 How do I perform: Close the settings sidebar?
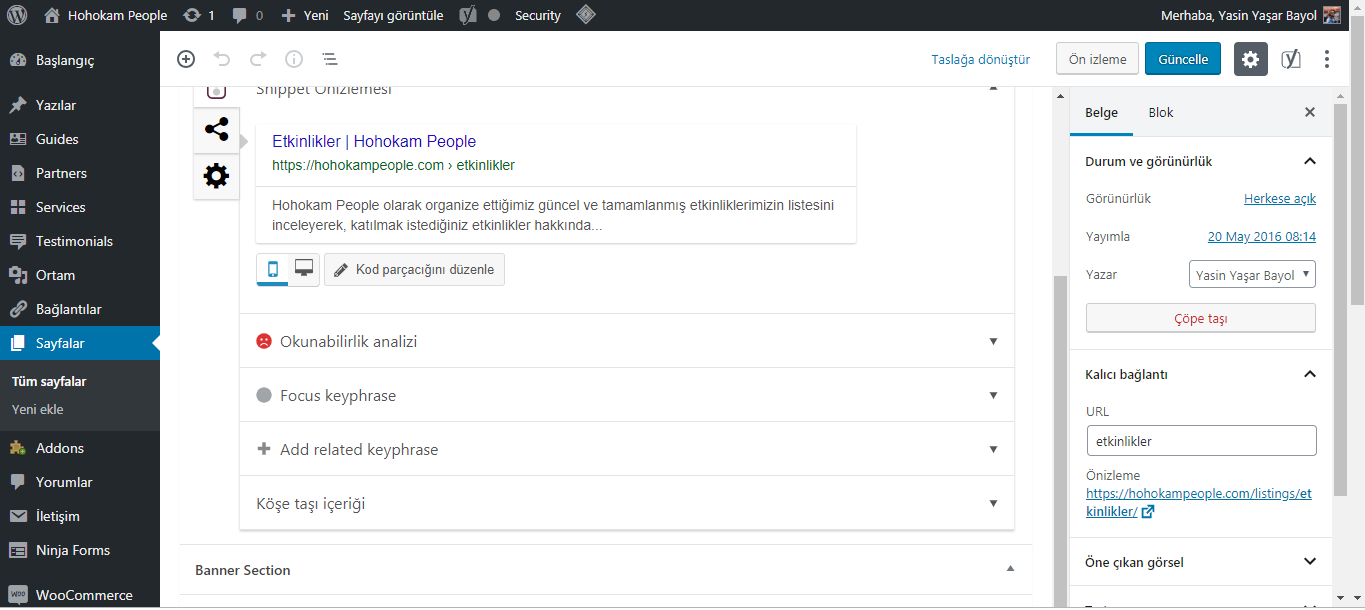click(x=1310, y=112)
